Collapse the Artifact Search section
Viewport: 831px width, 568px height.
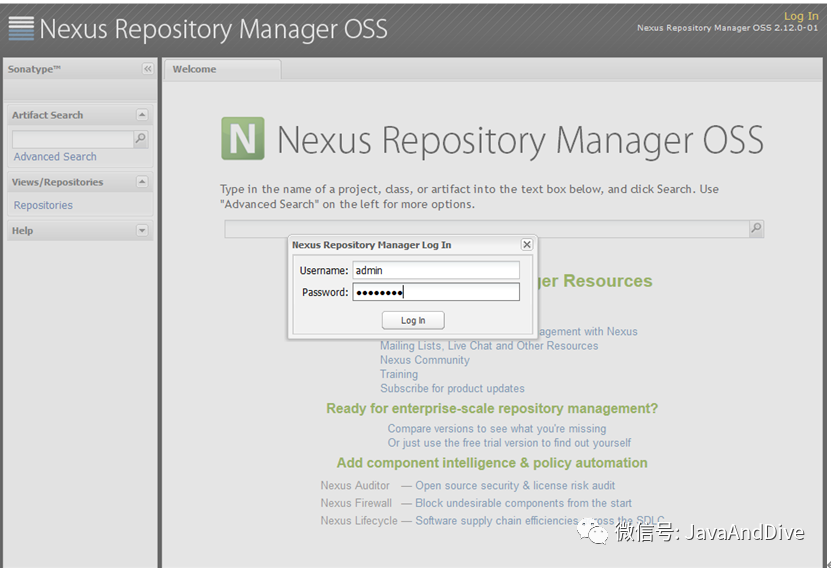pyautogui.click(x=142, y=115)
